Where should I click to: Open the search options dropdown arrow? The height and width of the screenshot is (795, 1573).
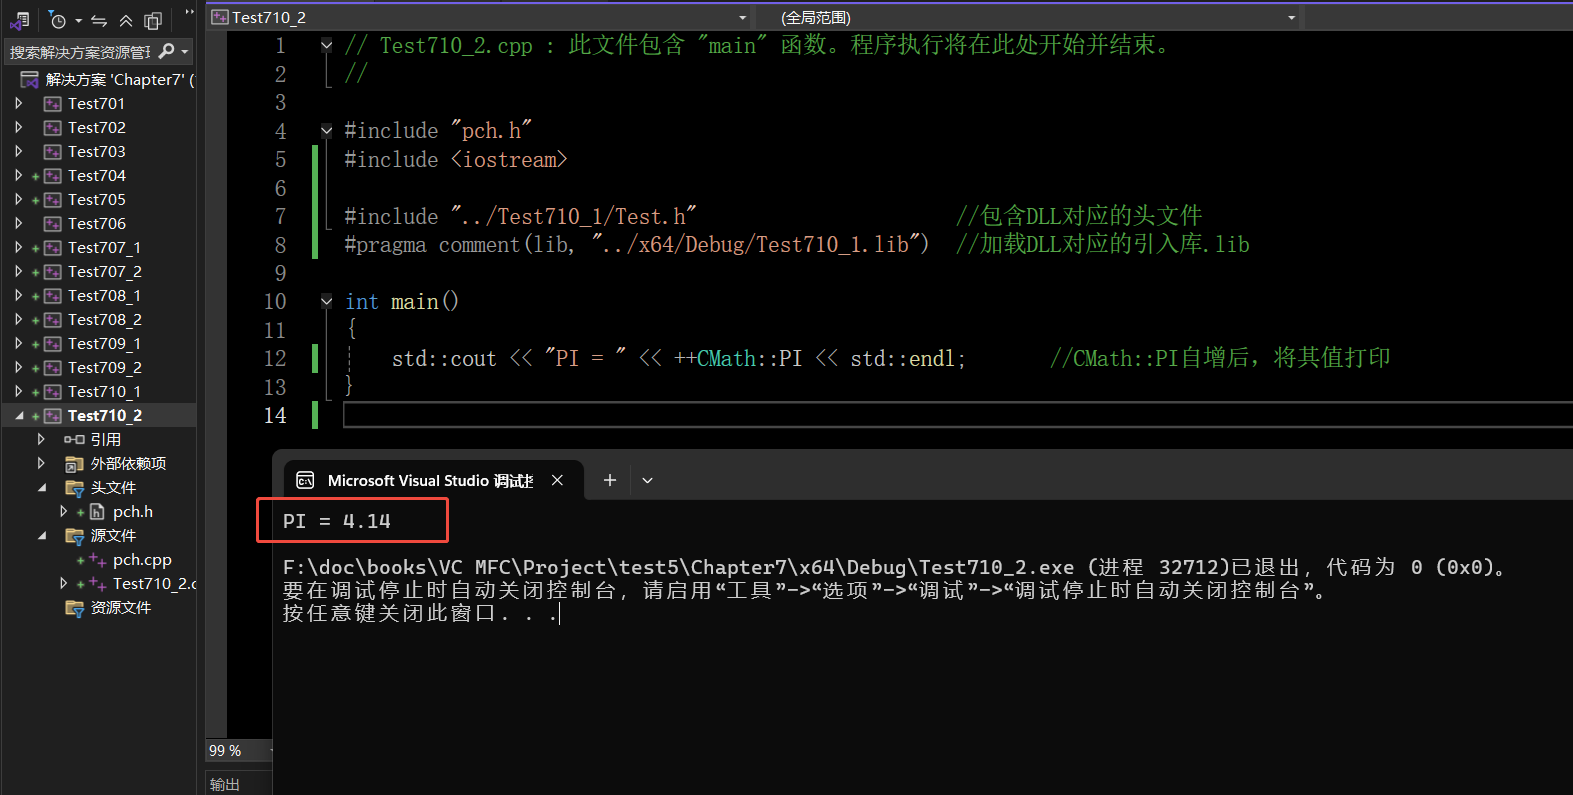[185, 52]
